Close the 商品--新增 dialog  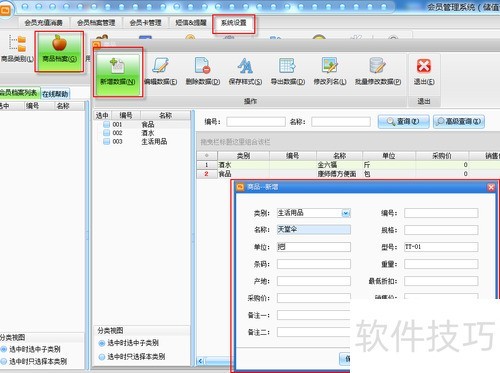[x=491, y=187]
